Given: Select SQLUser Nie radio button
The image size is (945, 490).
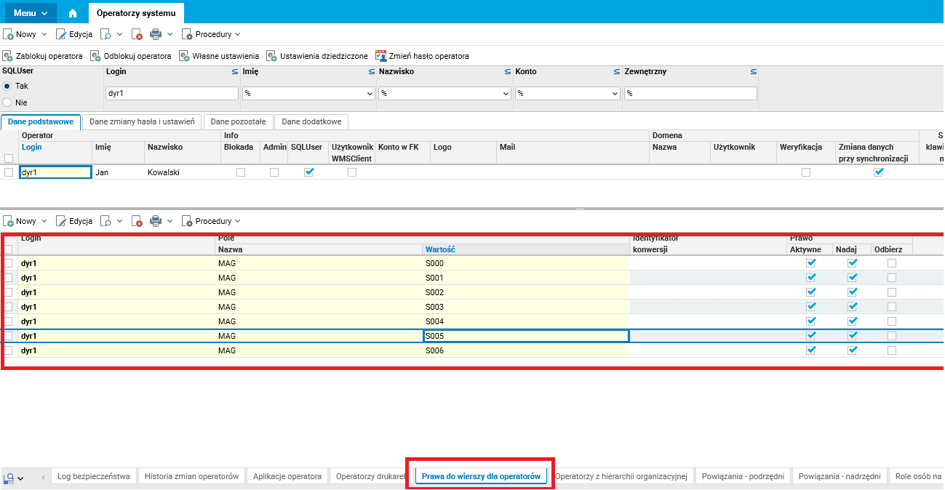Looking at the screenshot, I should coord(7,102).
